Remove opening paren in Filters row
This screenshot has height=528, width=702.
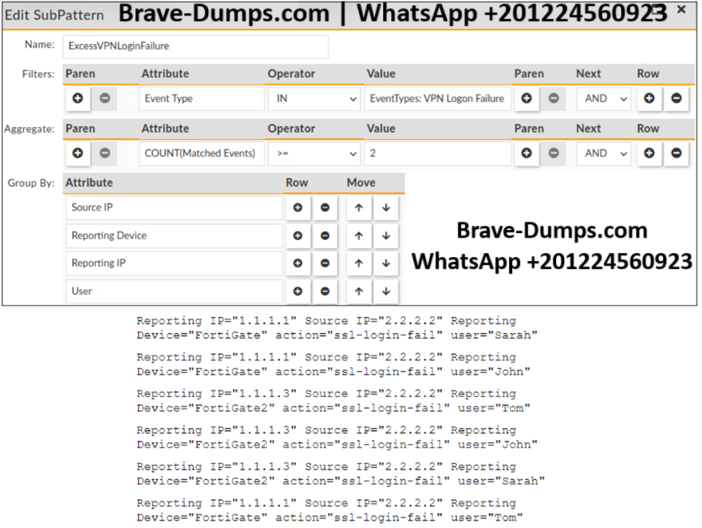tap(106, 99)
